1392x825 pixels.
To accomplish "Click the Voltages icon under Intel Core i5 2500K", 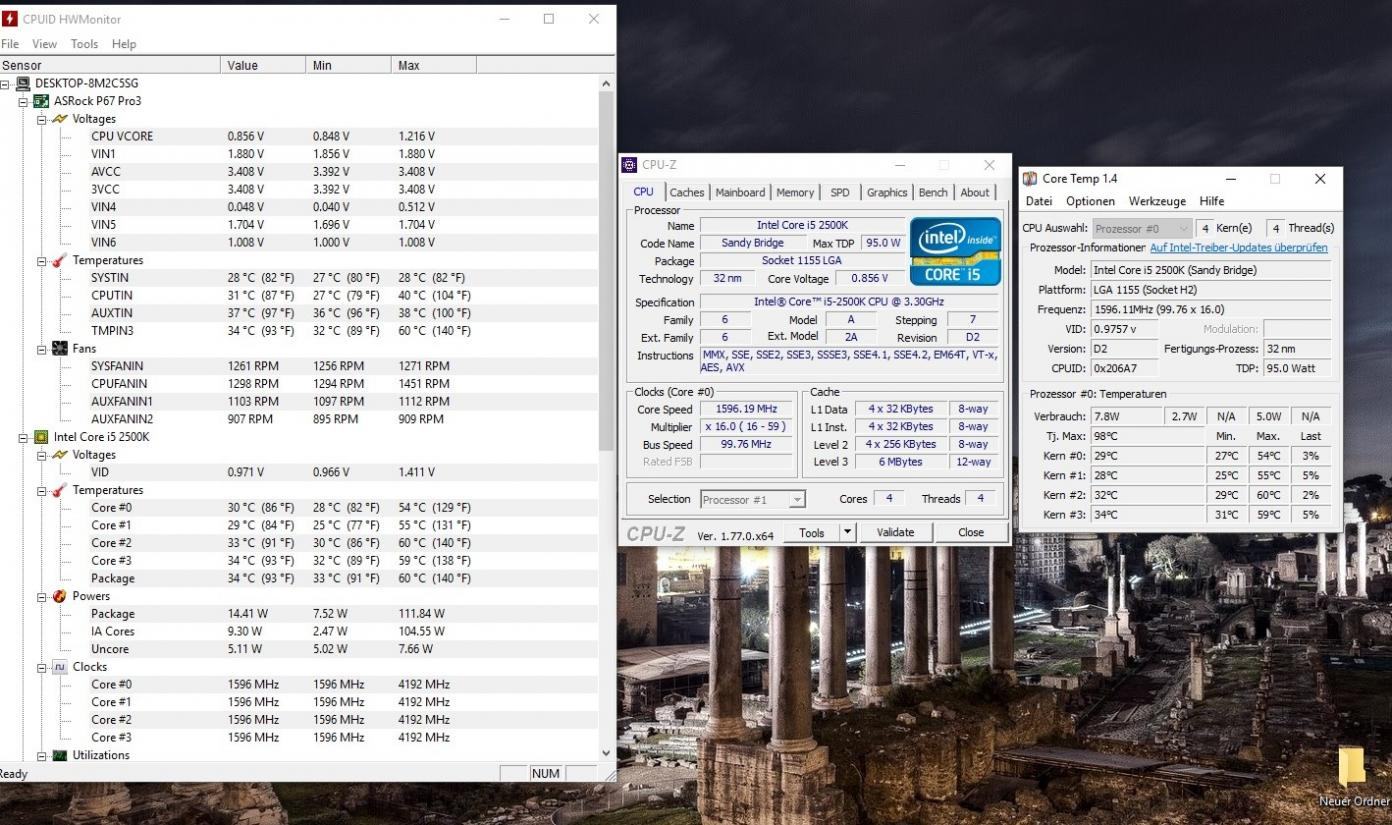I will click(60, 455).
